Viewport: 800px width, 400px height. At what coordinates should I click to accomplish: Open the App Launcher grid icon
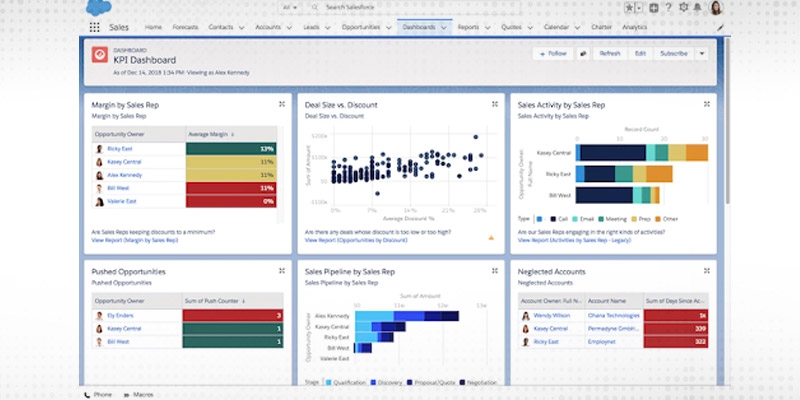point(94,28)
